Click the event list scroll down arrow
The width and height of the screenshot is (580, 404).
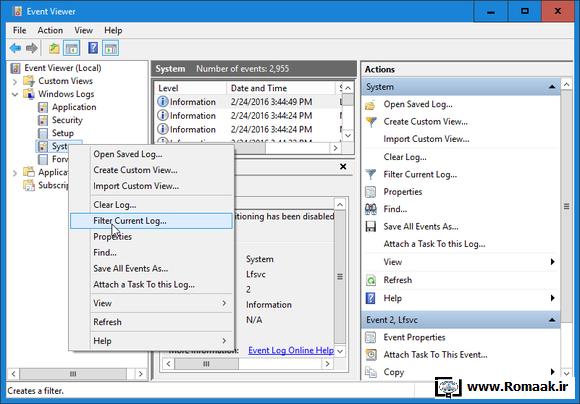[x=348, y=135]
